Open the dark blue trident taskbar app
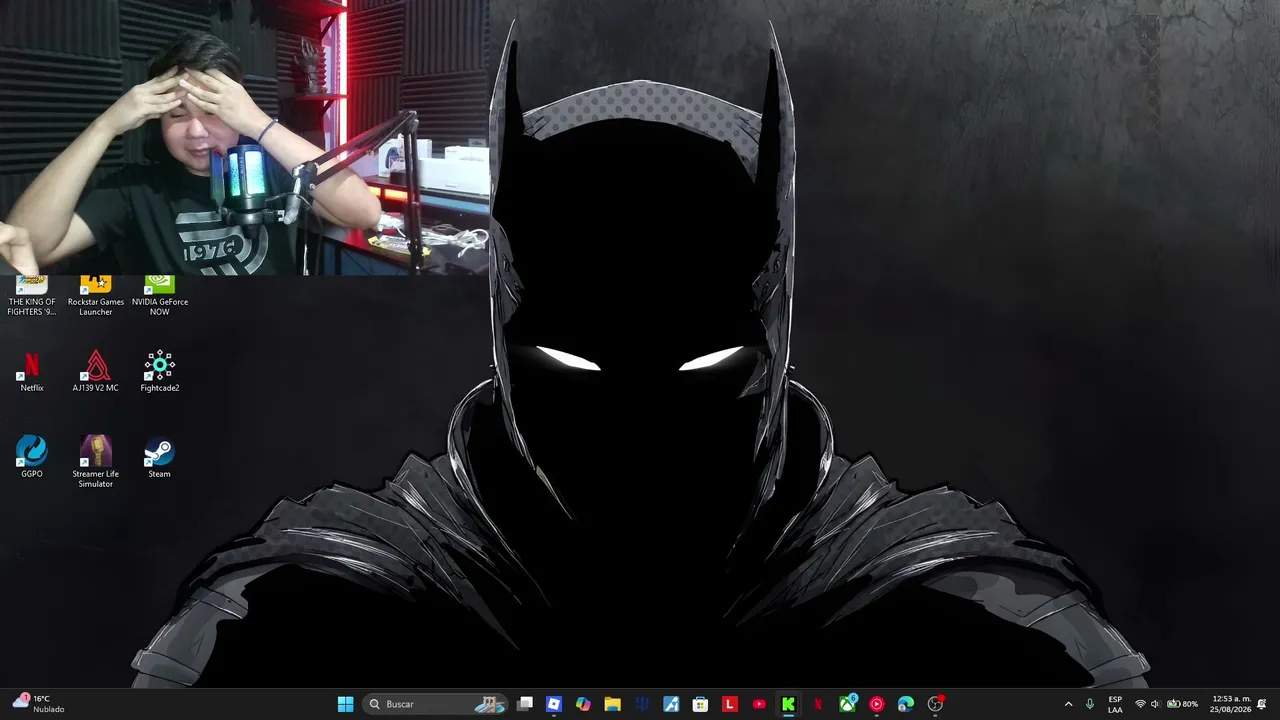Image resolution: width=1280 pixels, height=720 pixels. tap(642, 704)
